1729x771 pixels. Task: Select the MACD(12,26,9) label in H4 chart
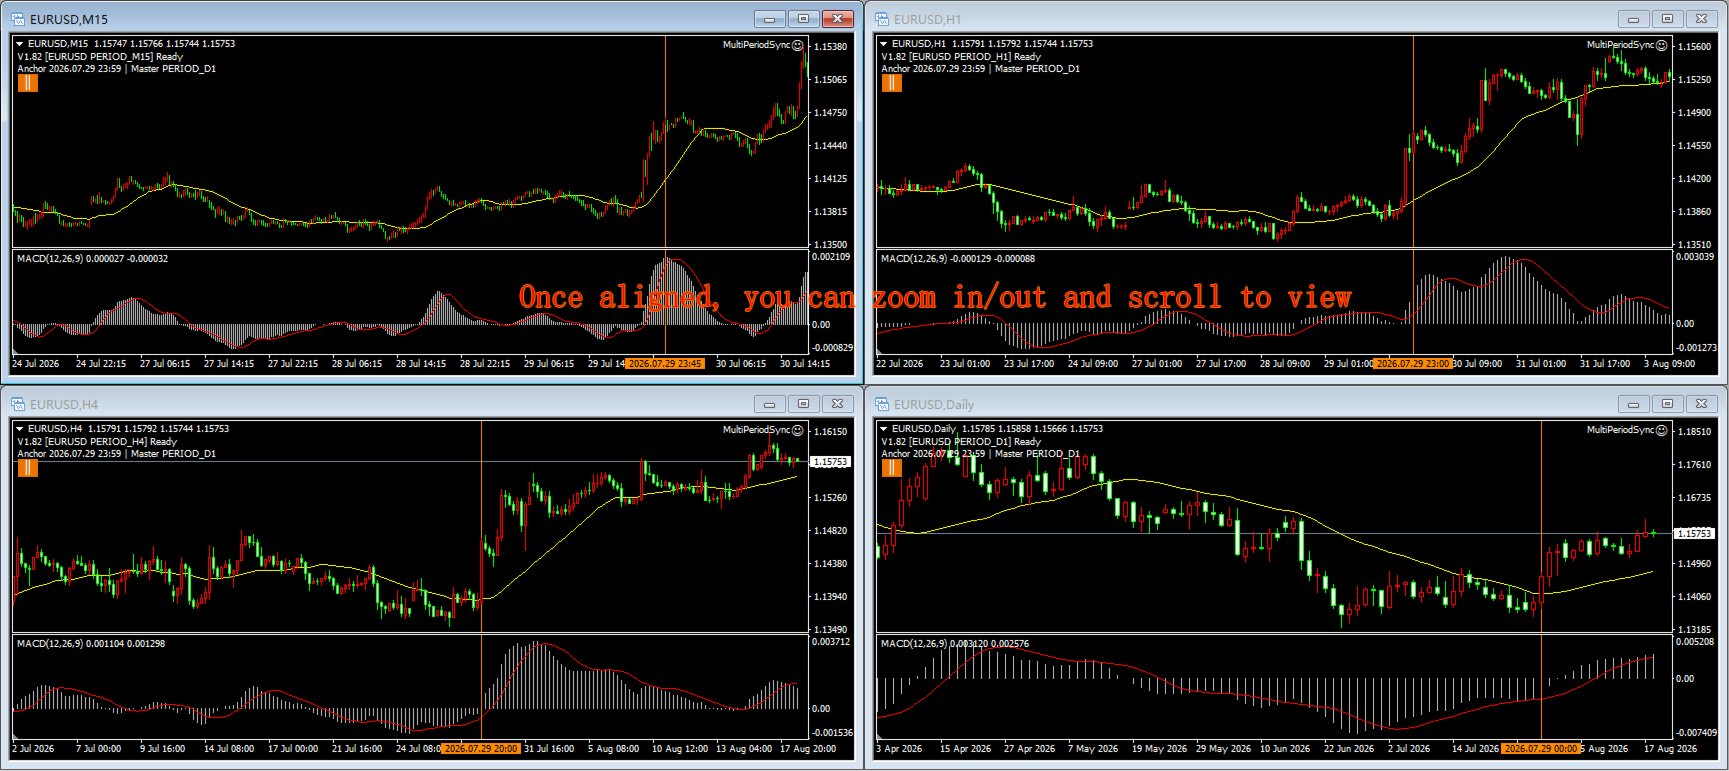click(x=50, y=644)
